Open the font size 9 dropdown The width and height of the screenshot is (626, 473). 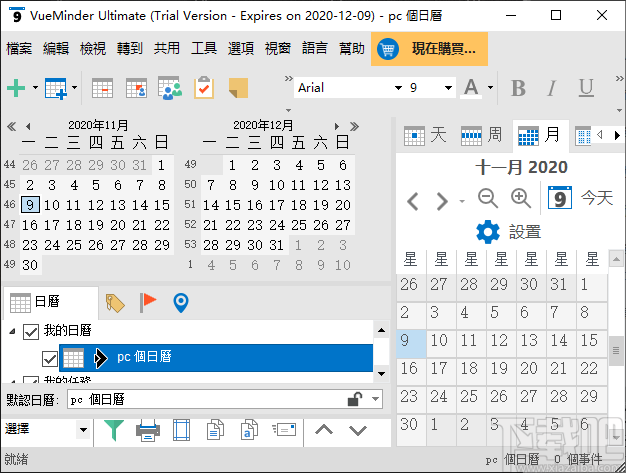tap(448, 88)
